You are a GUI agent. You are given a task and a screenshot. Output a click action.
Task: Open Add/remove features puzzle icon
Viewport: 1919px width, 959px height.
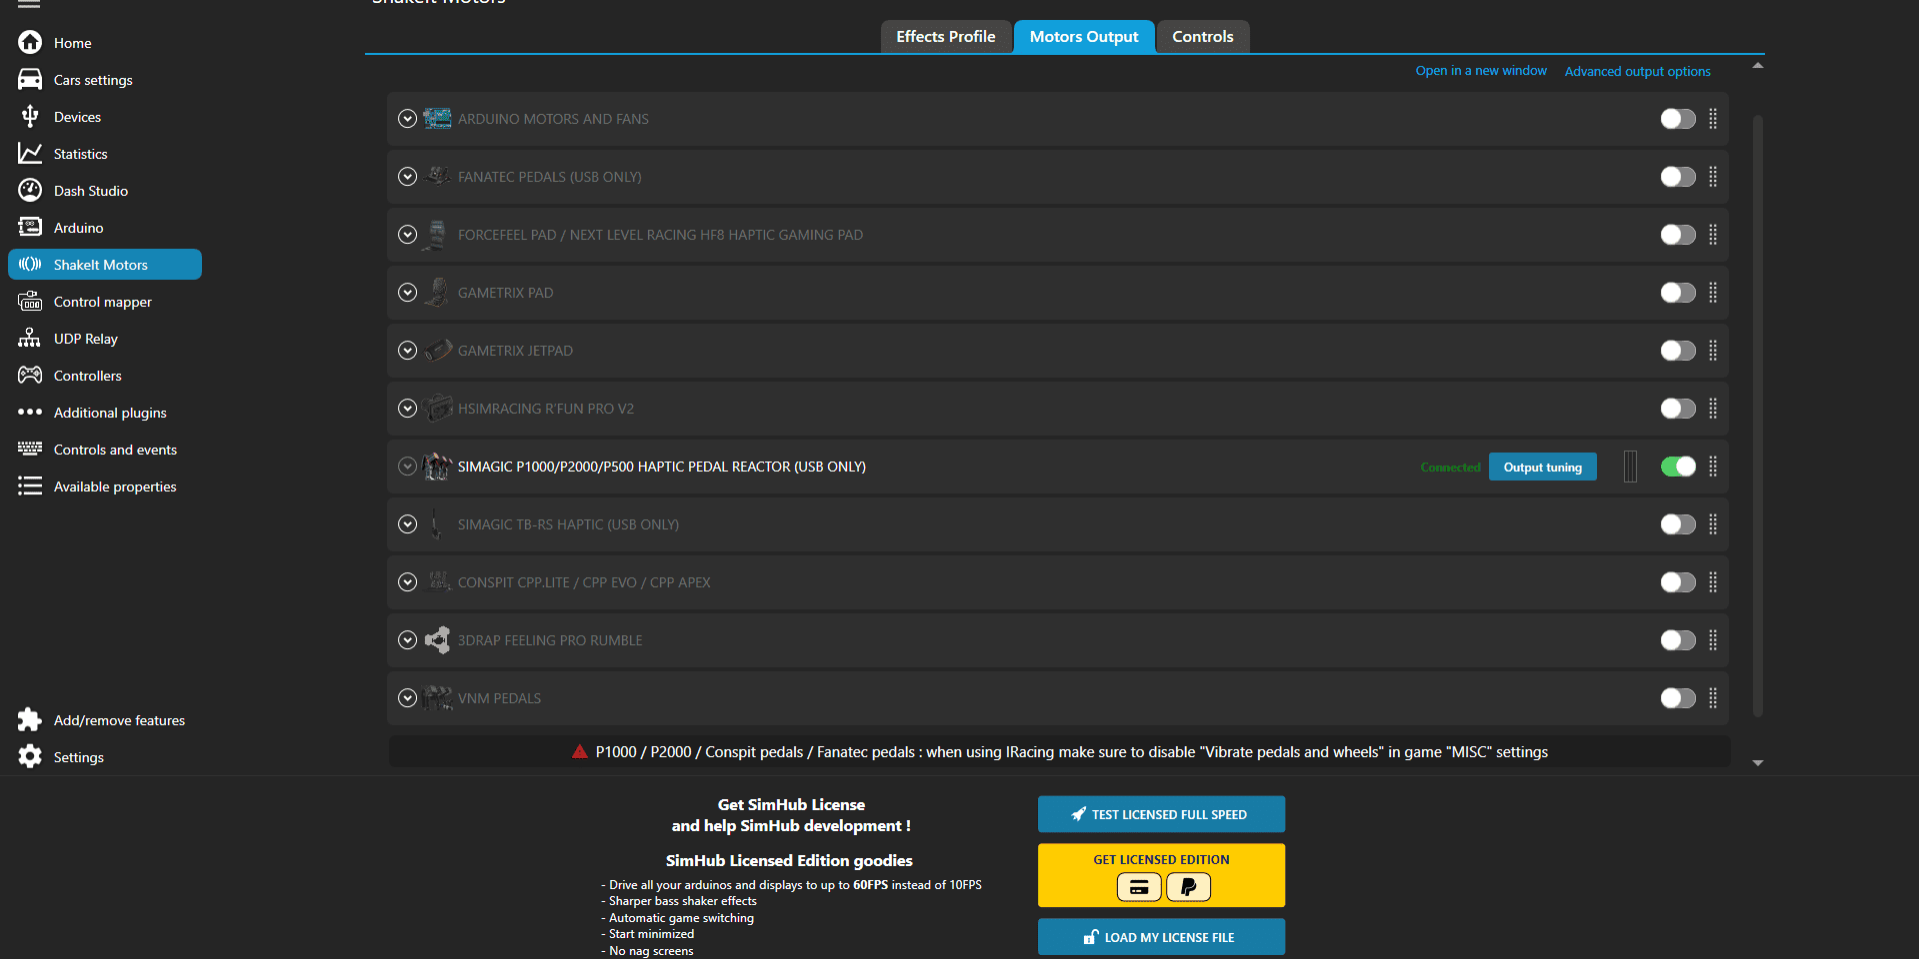click(x=30, y=720)
